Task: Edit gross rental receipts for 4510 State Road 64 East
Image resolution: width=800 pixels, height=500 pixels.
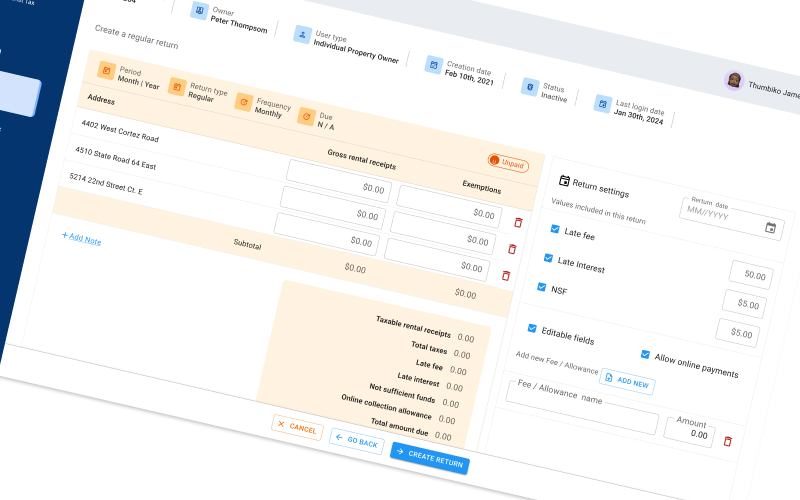Action: [x=333, y=208]
